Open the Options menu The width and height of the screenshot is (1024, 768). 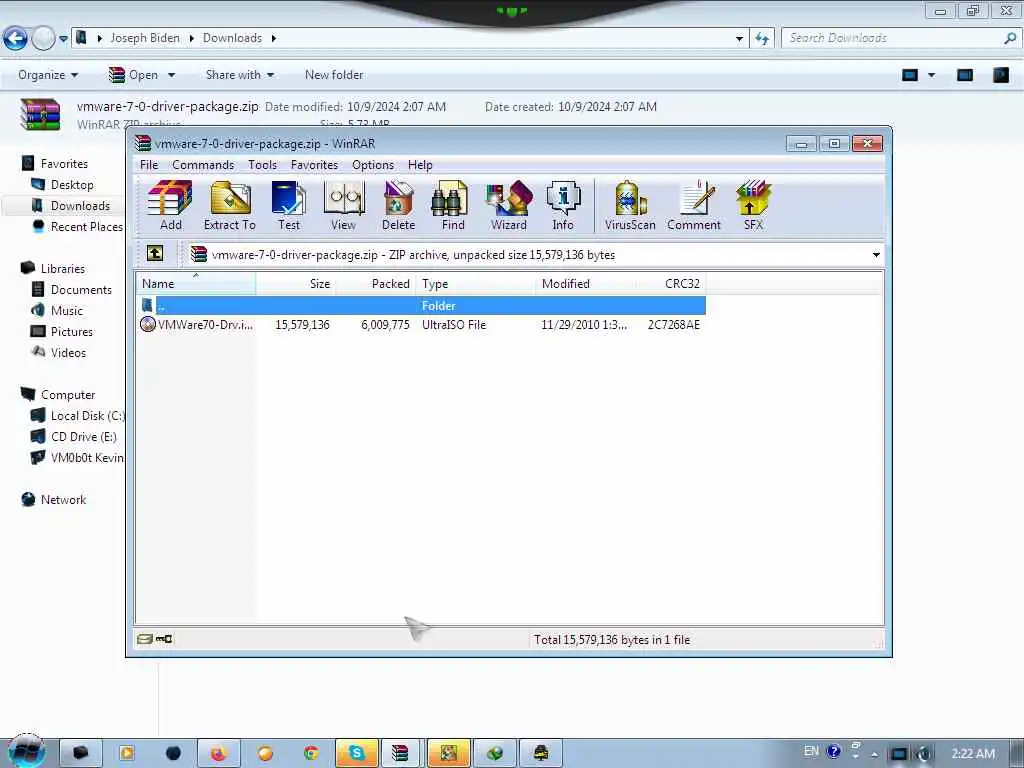[x=373, y=165]
